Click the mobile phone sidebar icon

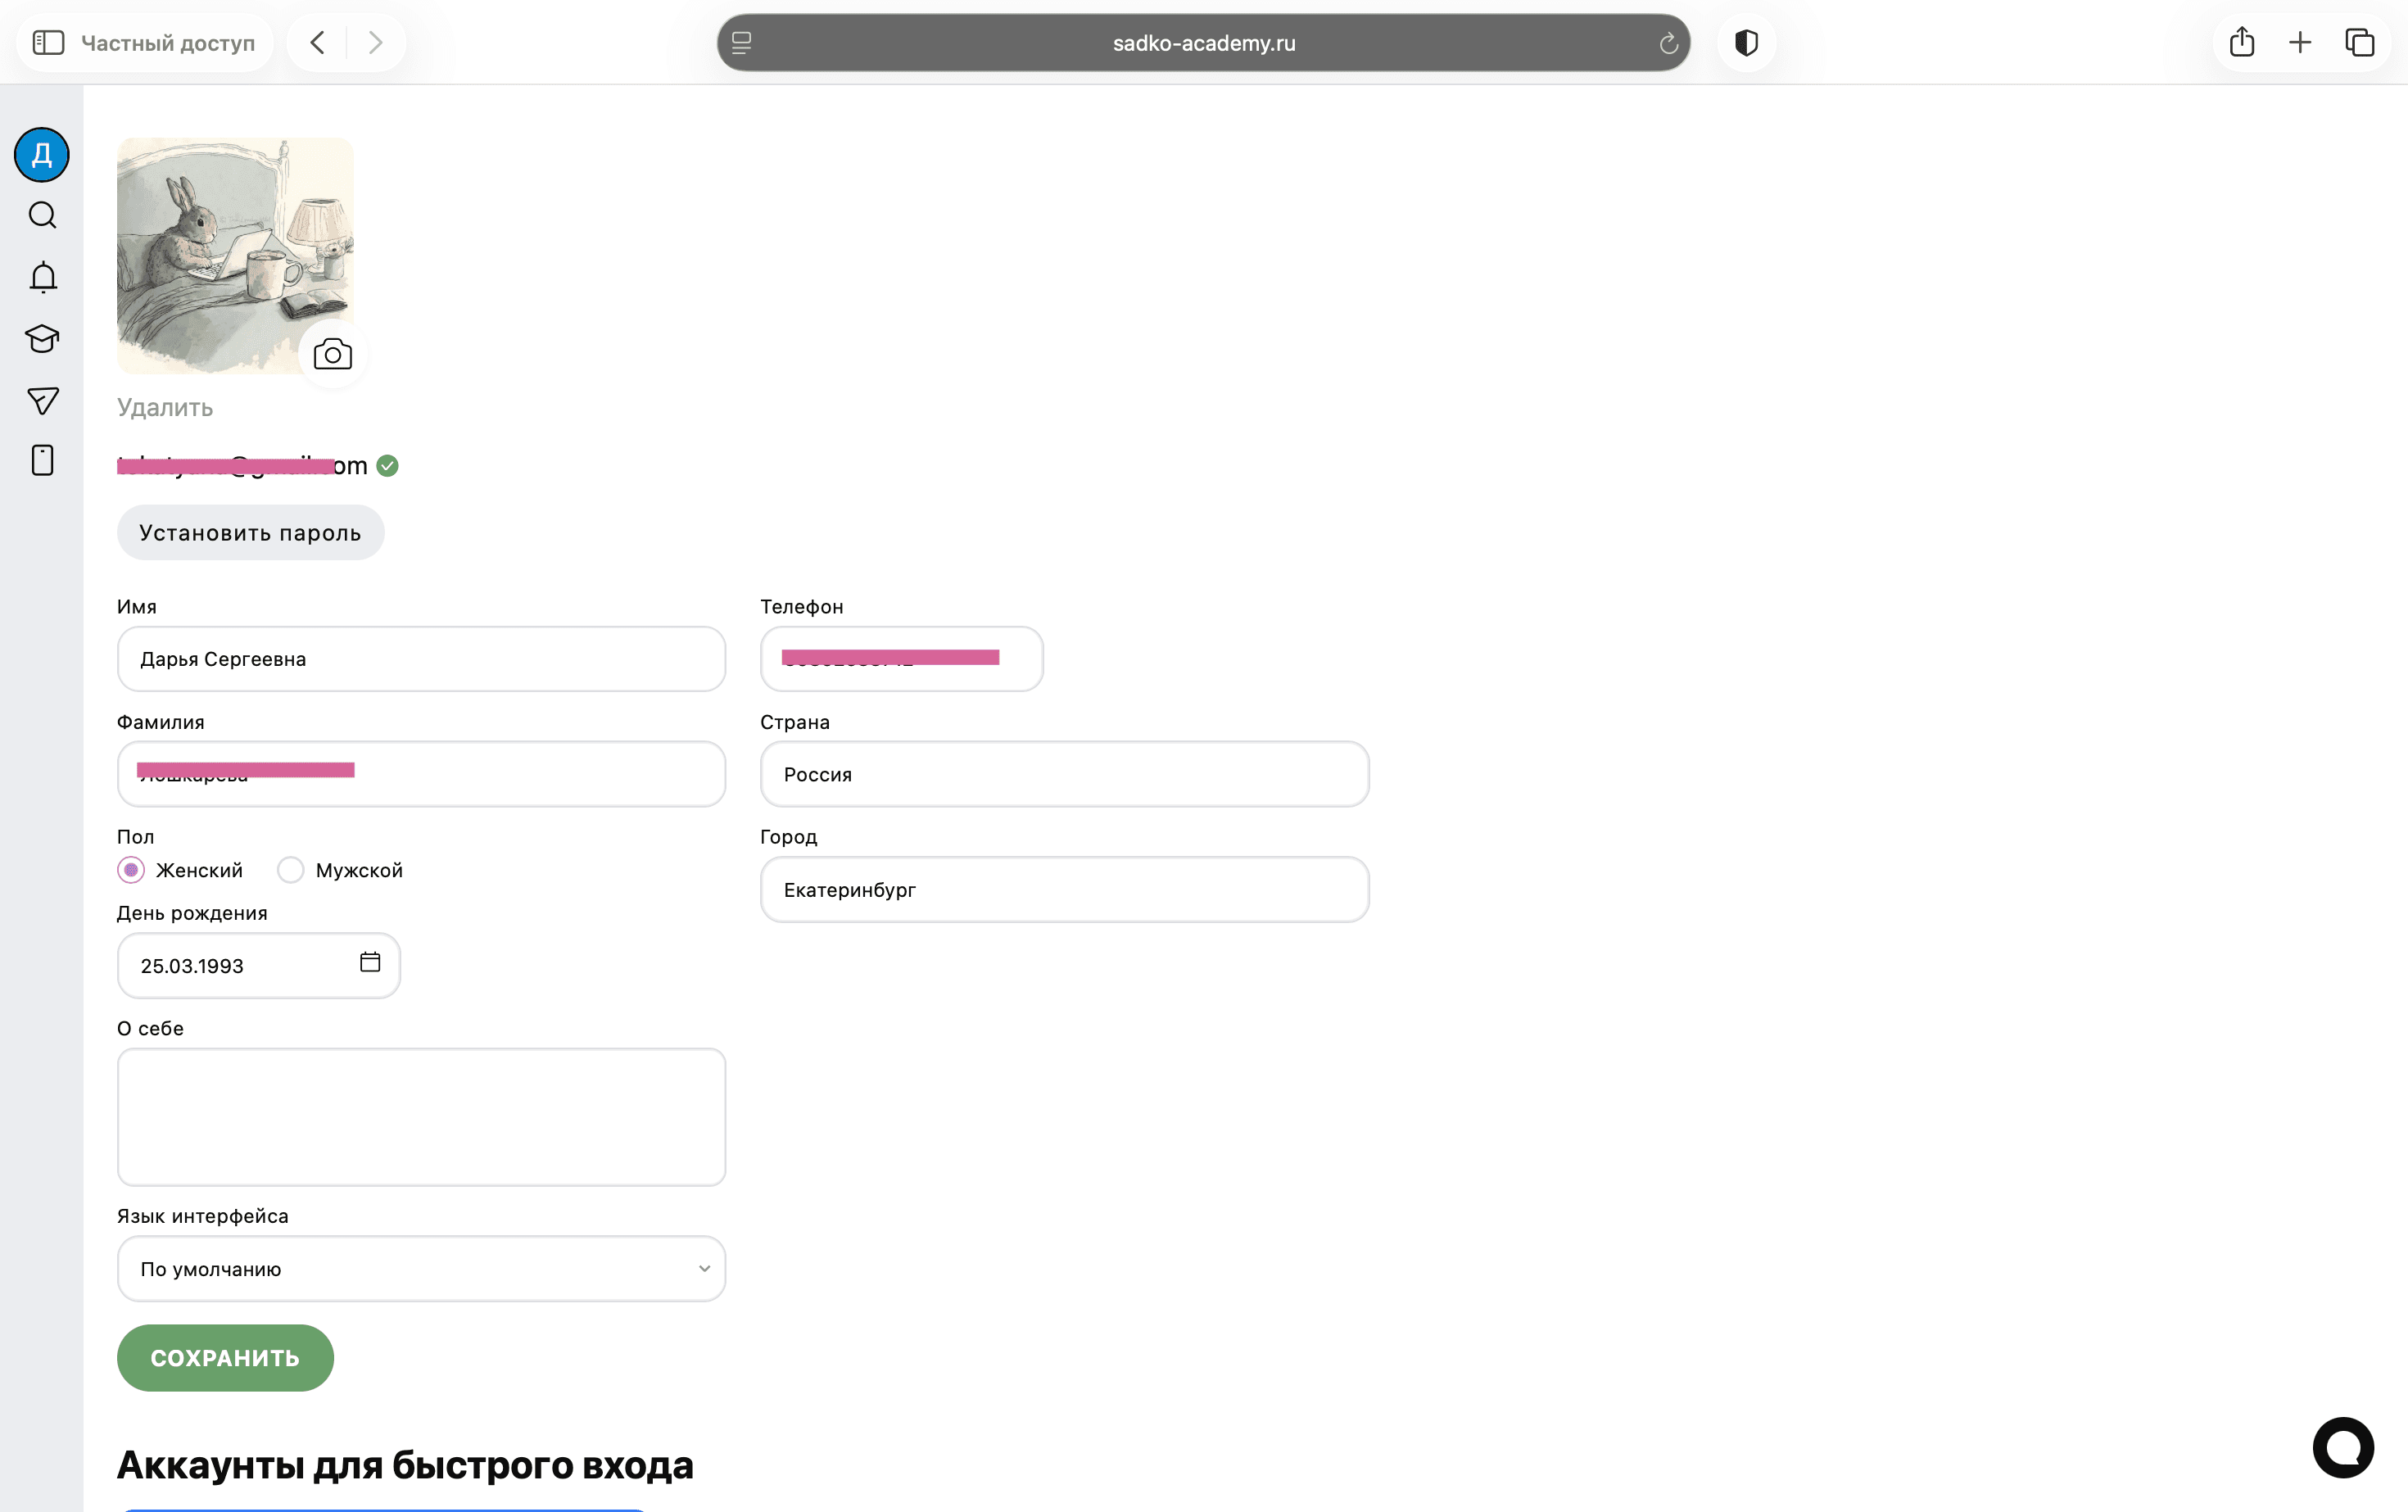42,460
